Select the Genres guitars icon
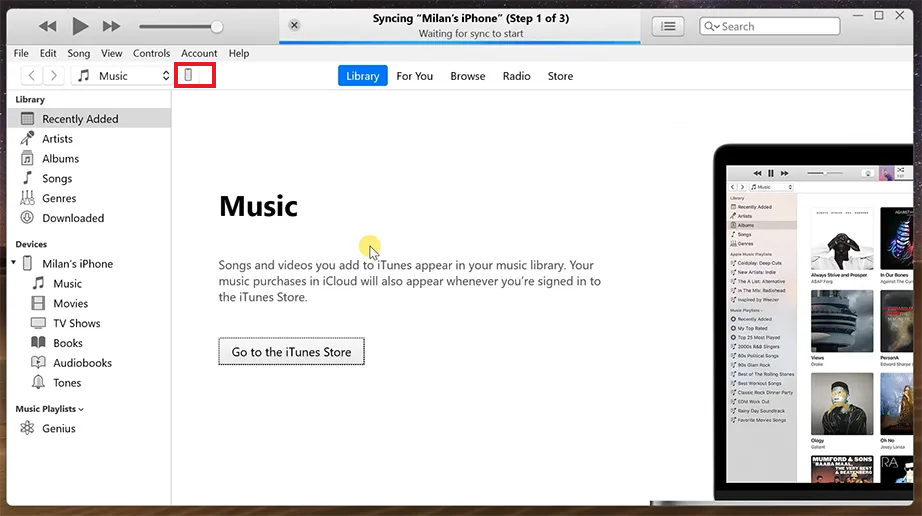This screenshot has width=922, height=516. (x=27, y=198)
